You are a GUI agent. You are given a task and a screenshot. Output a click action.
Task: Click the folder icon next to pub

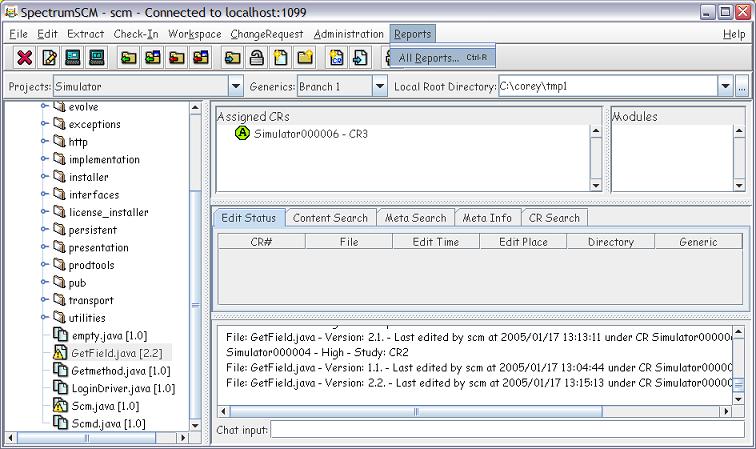point(59,282)
